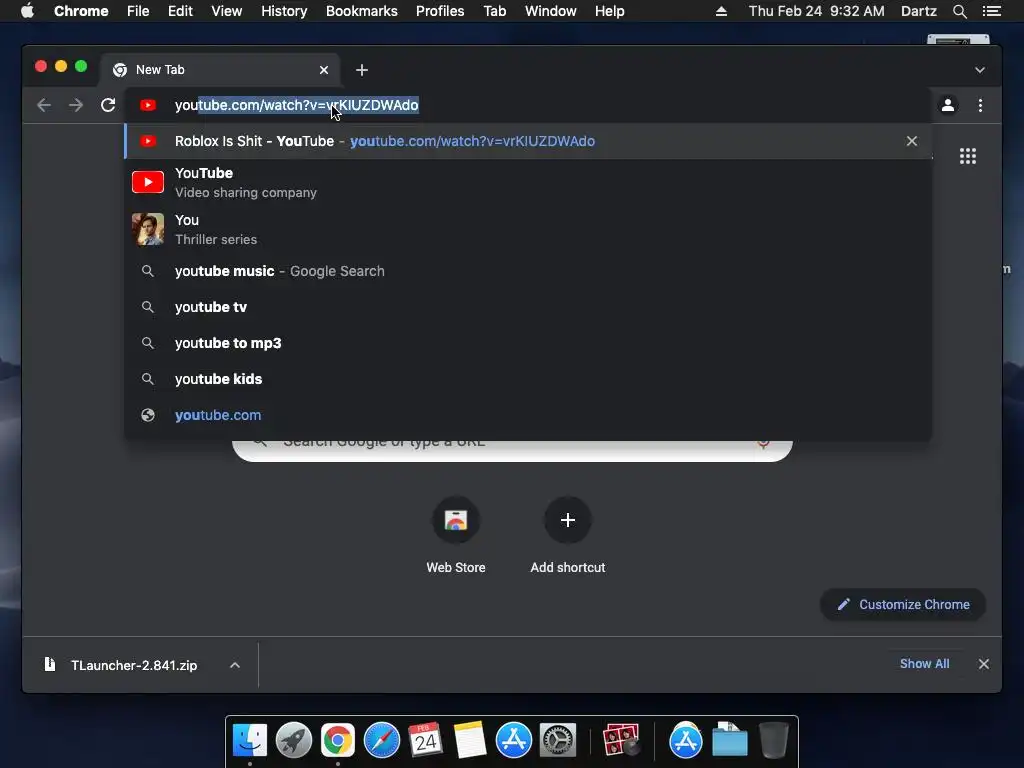Expand the TLauncher download options chevron
Viewport: 1024px width, 768px height.
(234, 665)
